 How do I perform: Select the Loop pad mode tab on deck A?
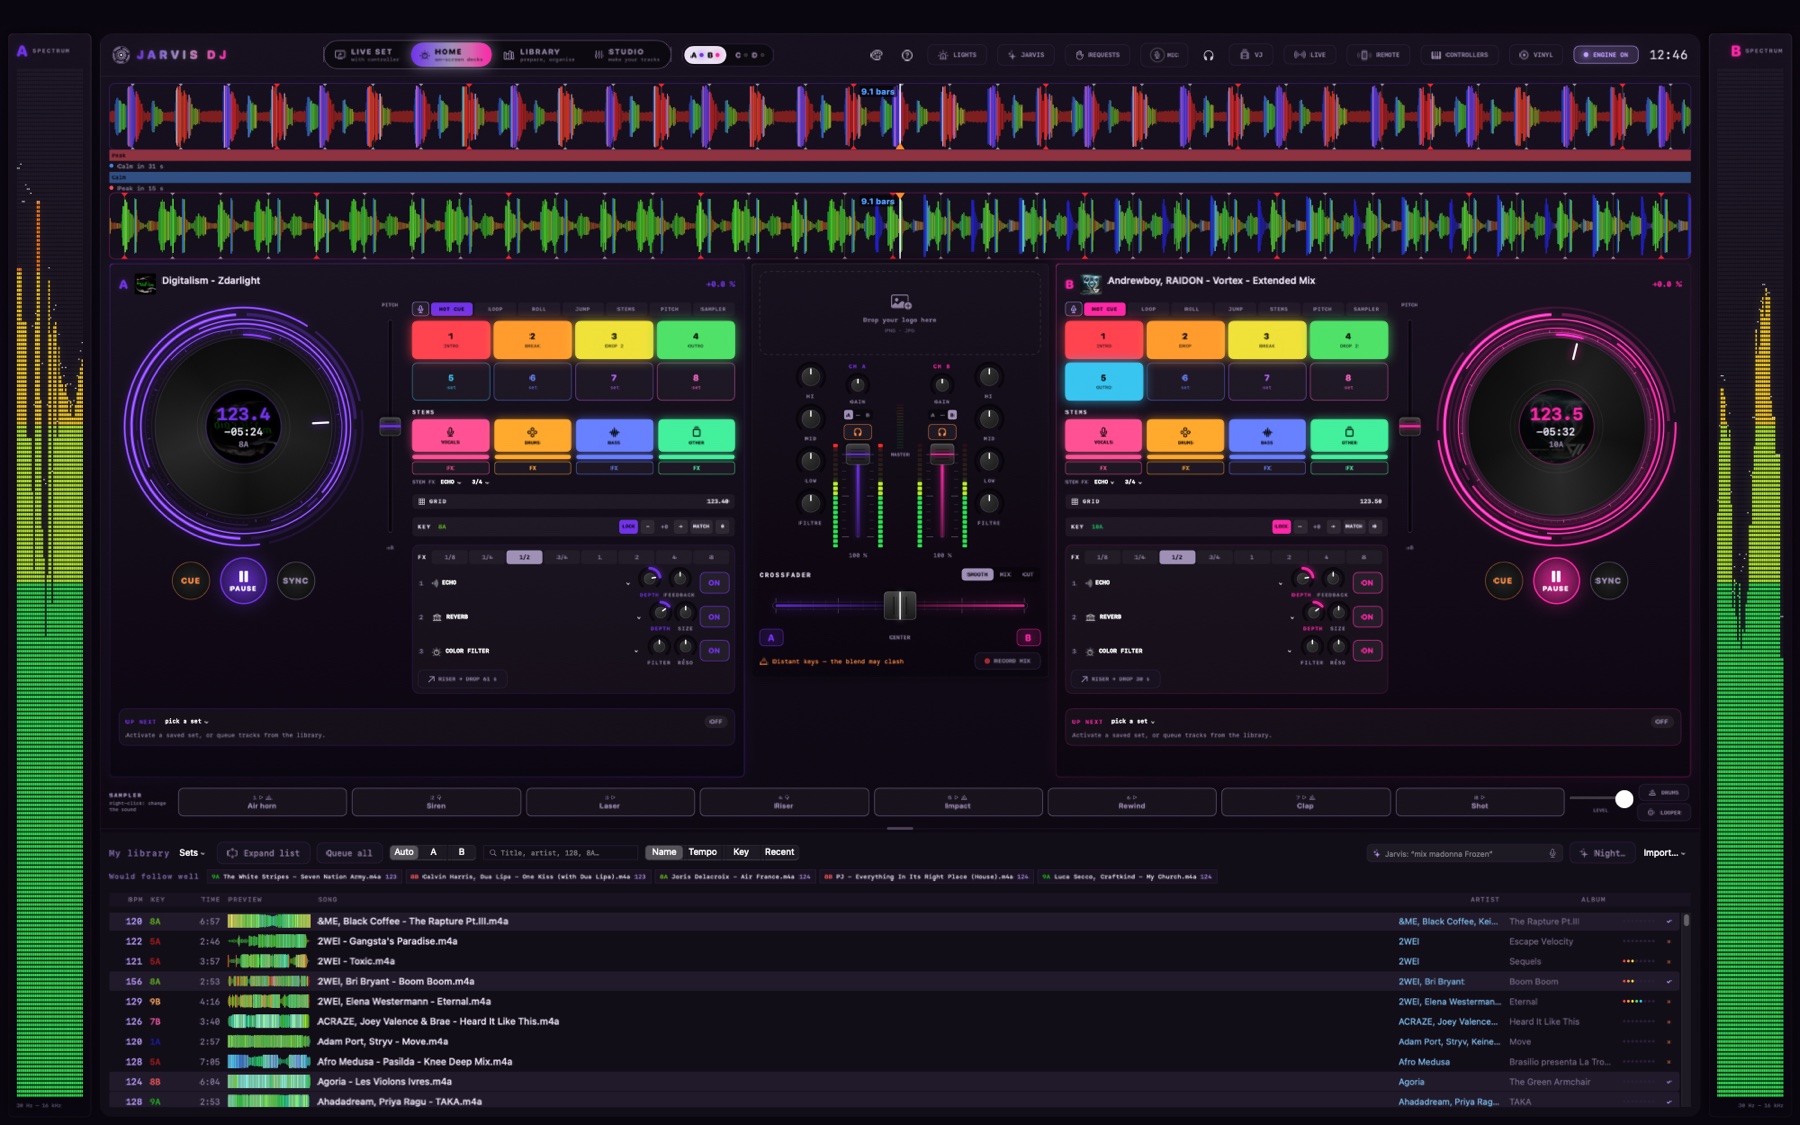point(495,309)
